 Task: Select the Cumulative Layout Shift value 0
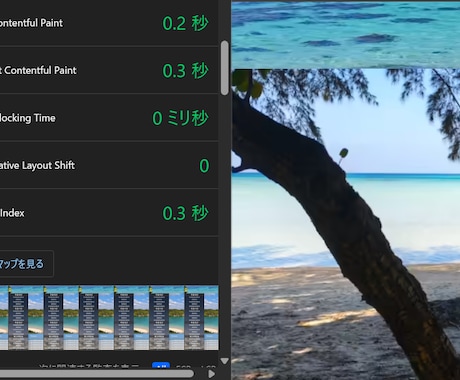[x=204, y=166]
